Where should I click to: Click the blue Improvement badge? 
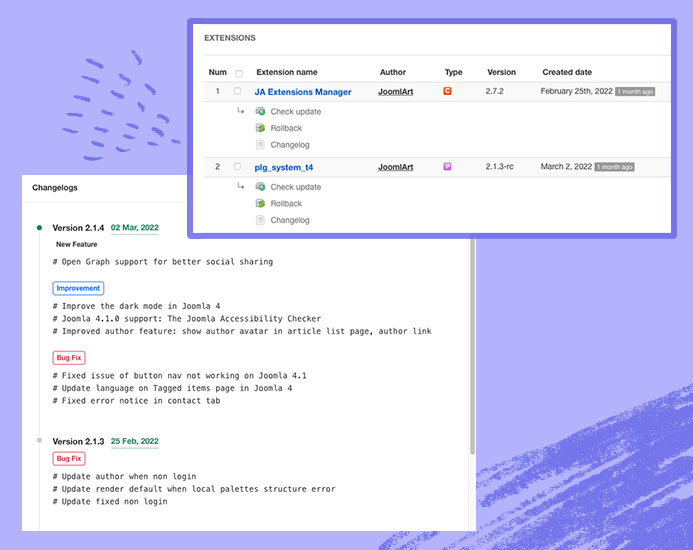coord(78,288)
